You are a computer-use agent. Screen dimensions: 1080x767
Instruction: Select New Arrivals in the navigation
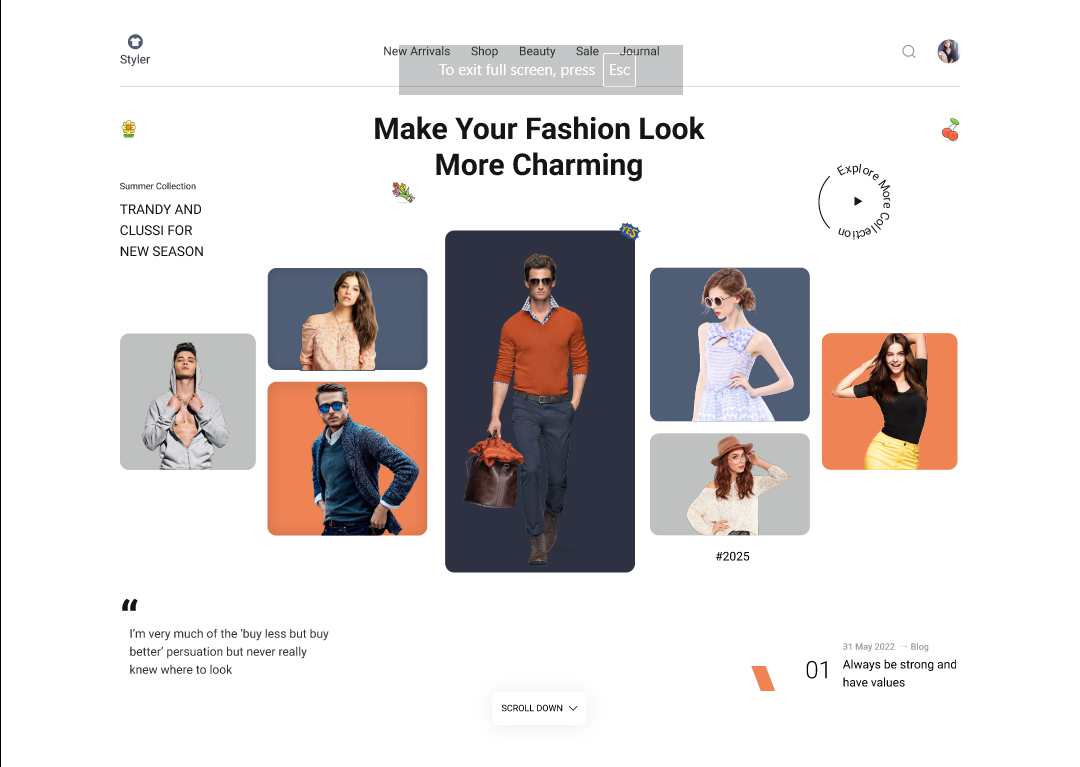pyautogui.click(x=417, y=51)
